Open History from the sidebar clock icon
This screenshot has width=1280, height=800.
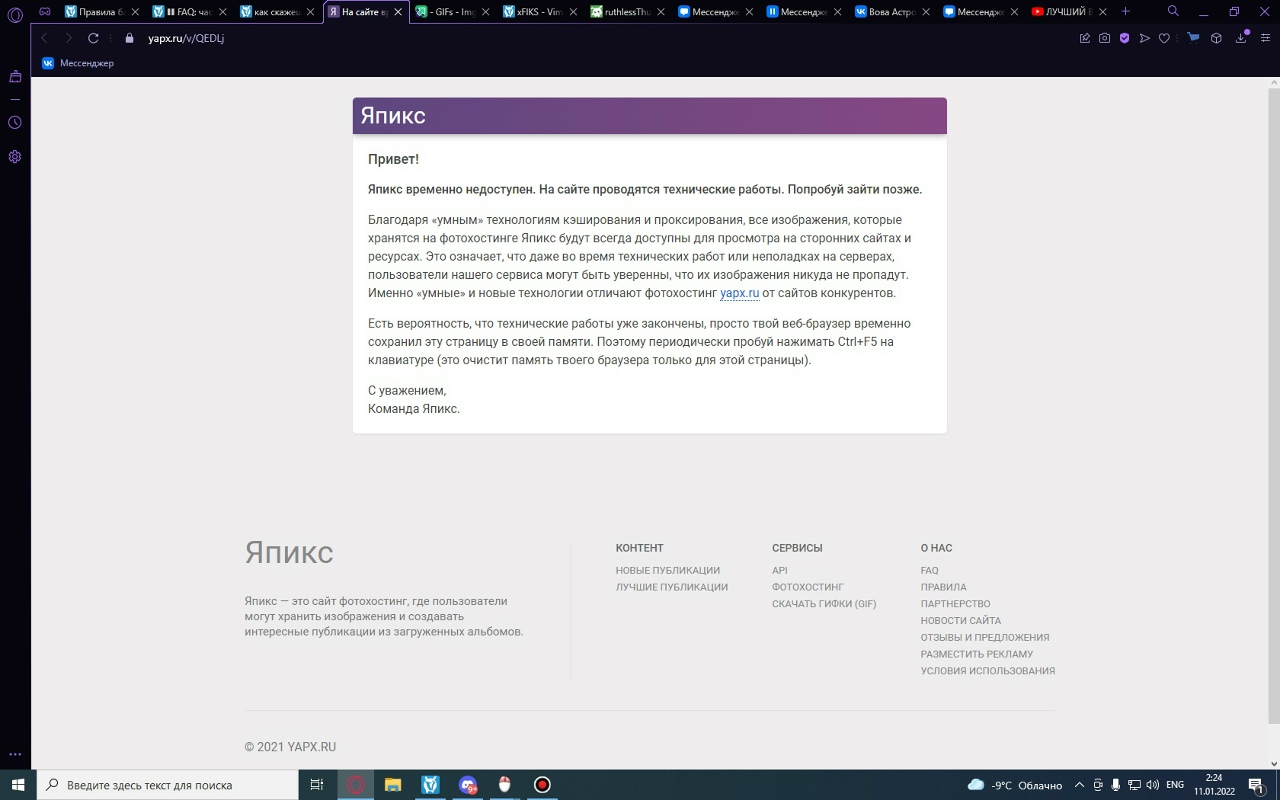click(15, 122)
